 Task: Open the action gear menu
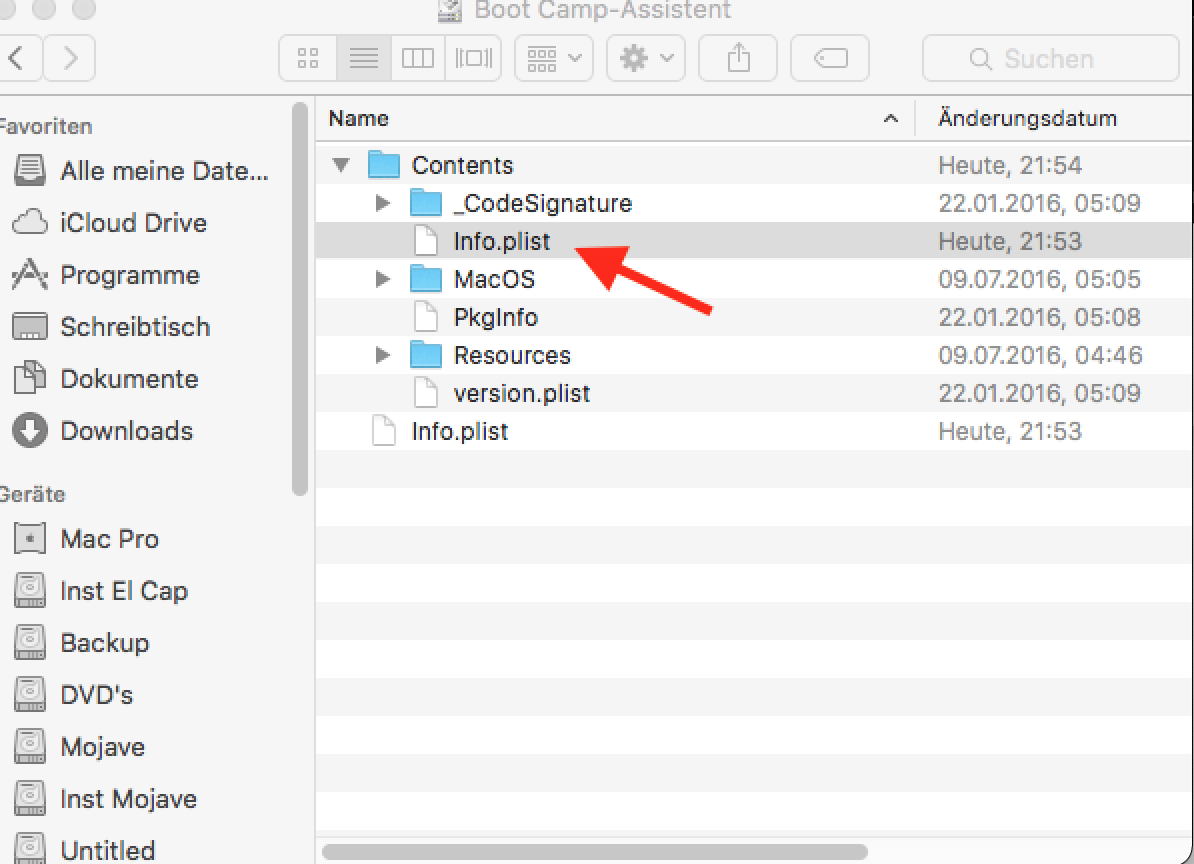645,59
